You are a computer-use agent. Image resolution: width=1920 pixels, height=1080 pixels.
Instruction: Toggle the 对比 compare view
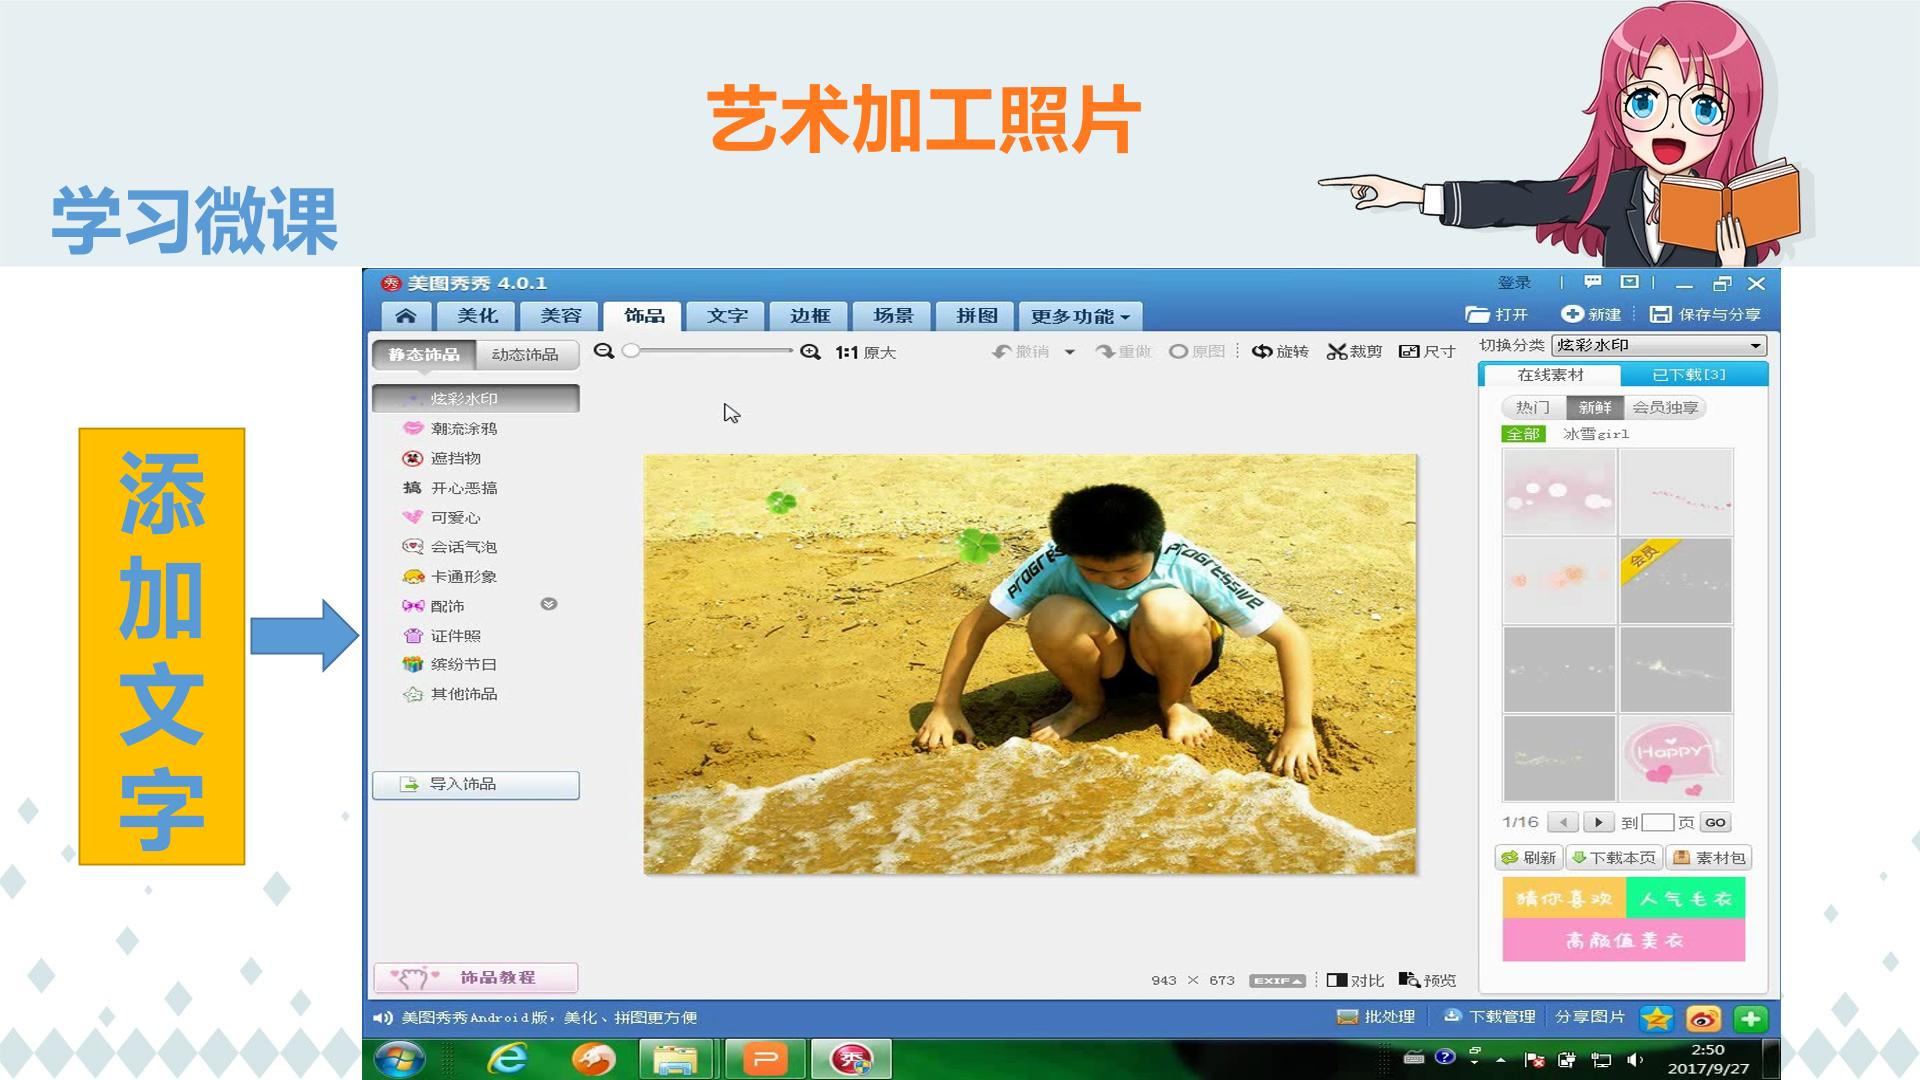pyautogui.click(x=1355, y=980)
